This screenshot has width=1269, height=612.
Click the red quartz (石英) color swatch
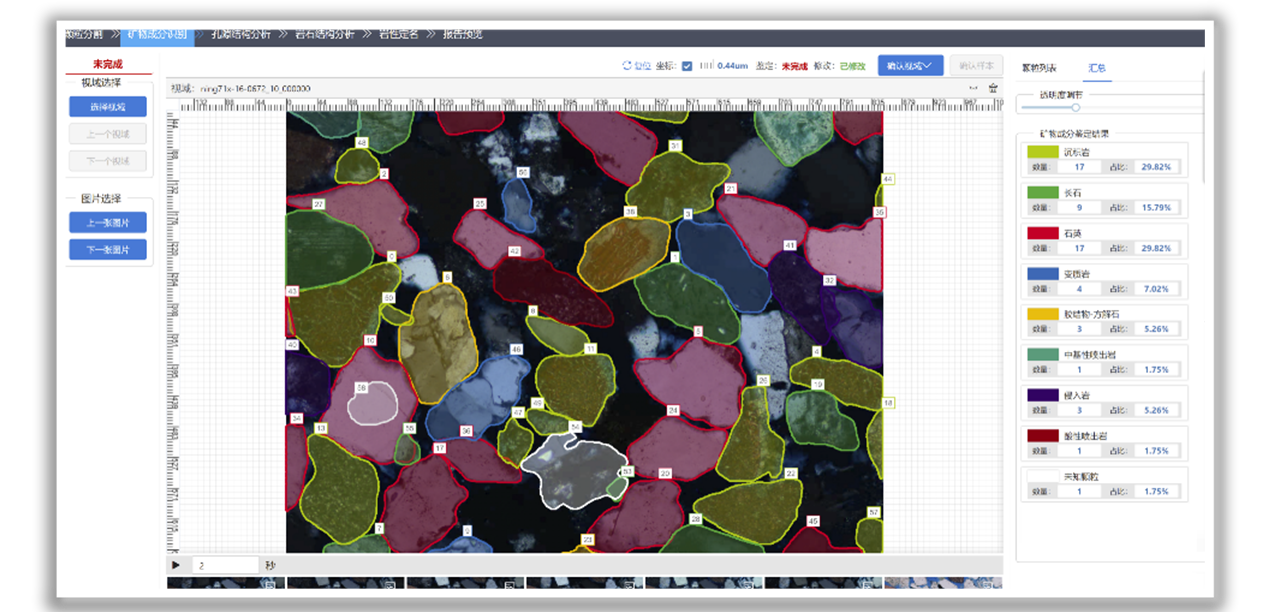[1042, 233]
